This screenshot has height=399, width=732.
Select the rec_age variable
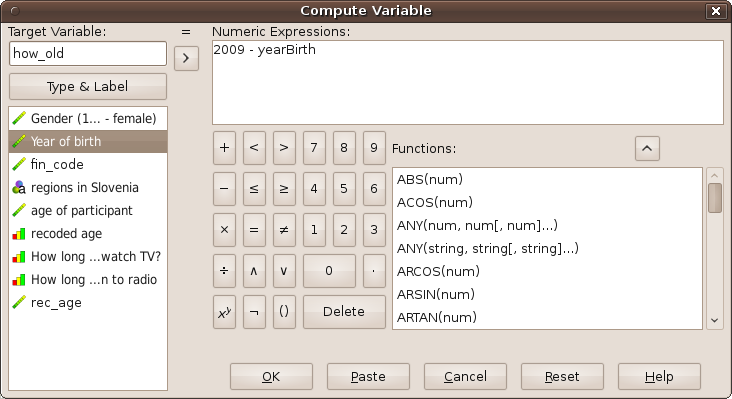88,302
